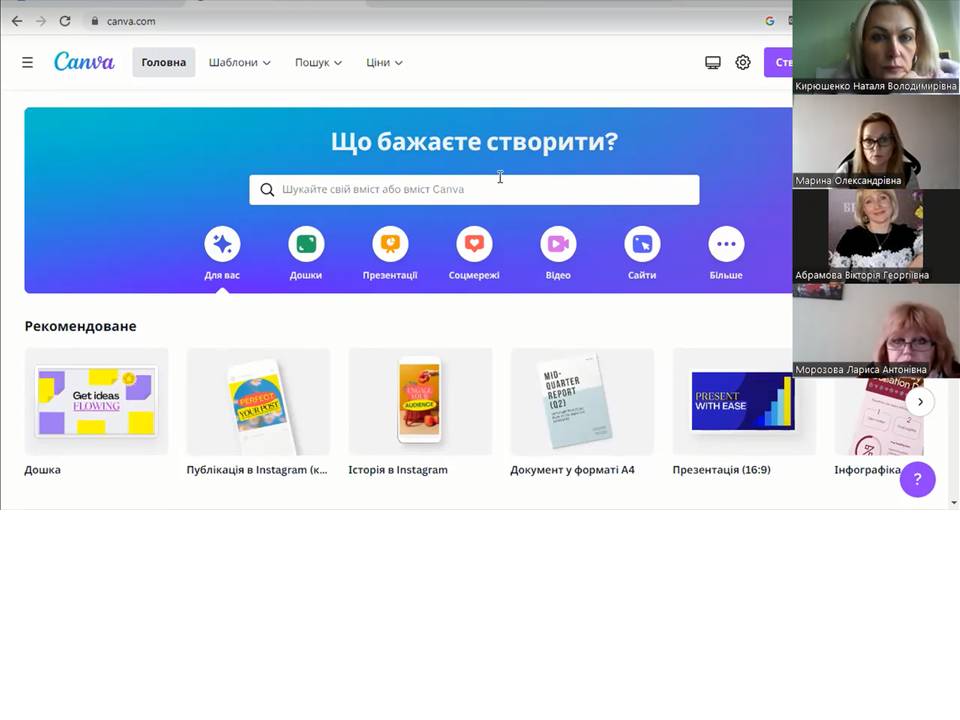Image resolution: width=960 pixels, height=720 pixels.
Task: Open the purple help question button
Action: click(x=917, y=479)
